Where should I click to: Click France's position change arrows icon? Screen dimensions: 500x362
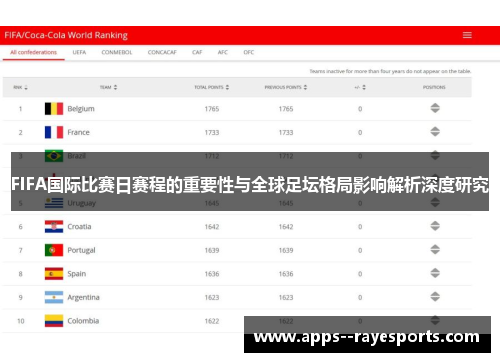tap(435, 132)
